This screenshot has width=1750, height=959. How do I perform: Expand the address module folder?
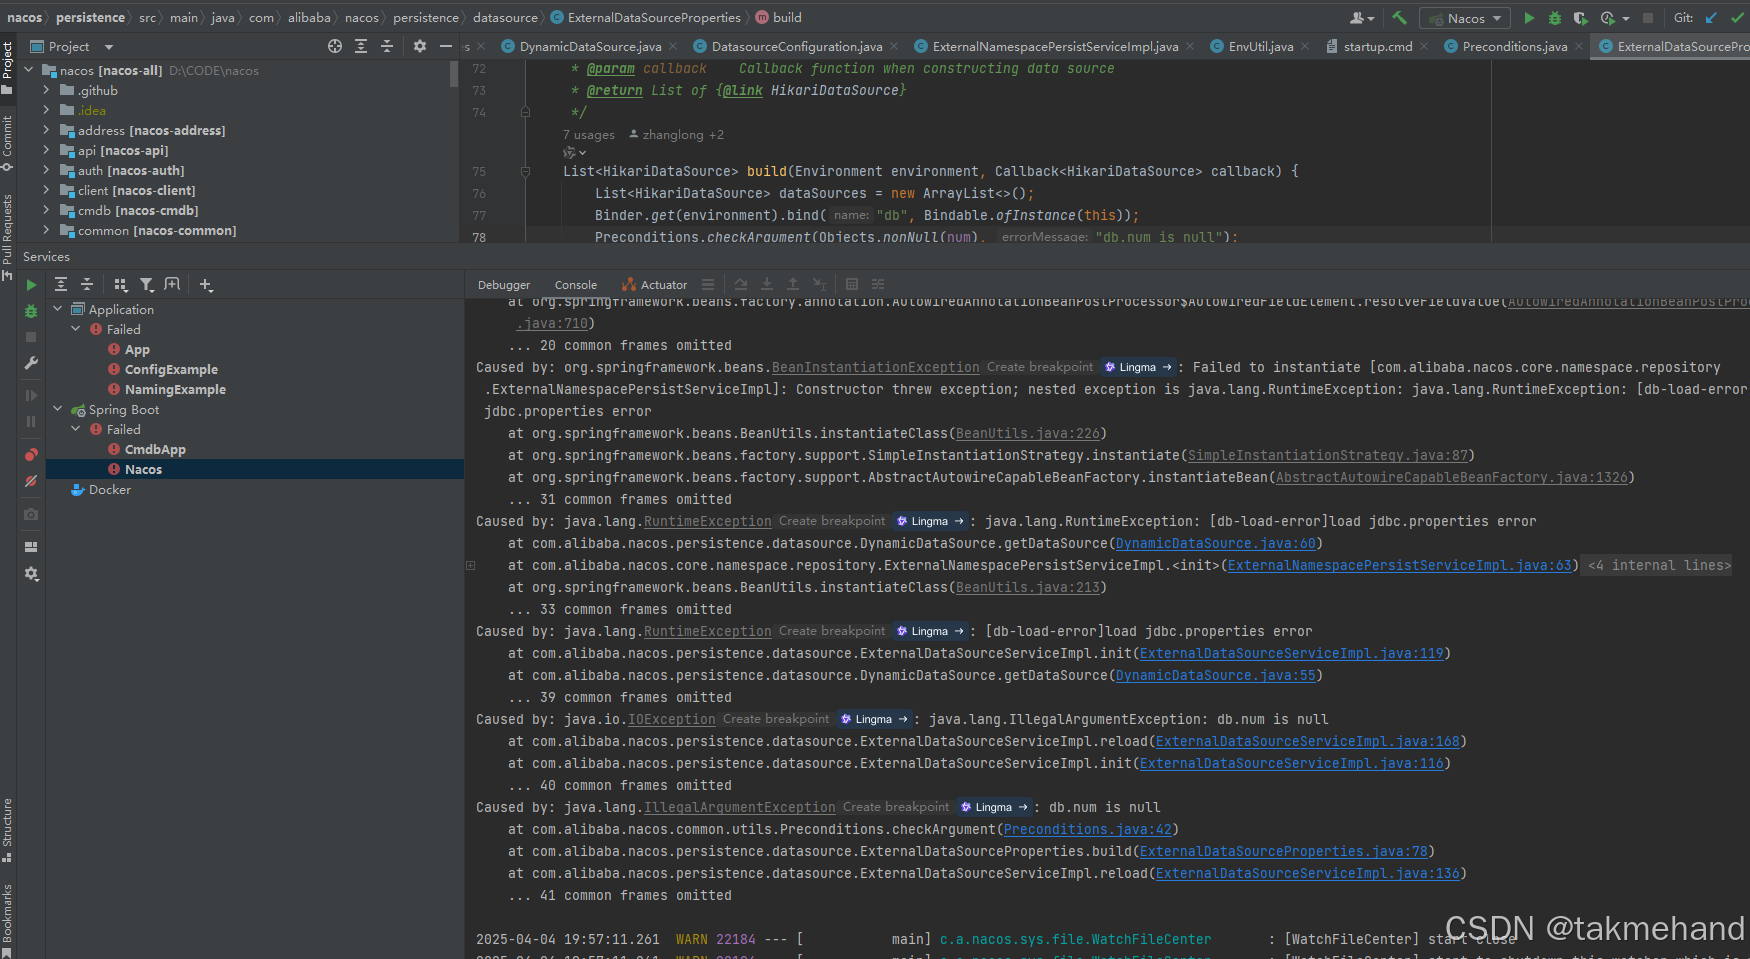pyautogui.click(x=46, y=130)
